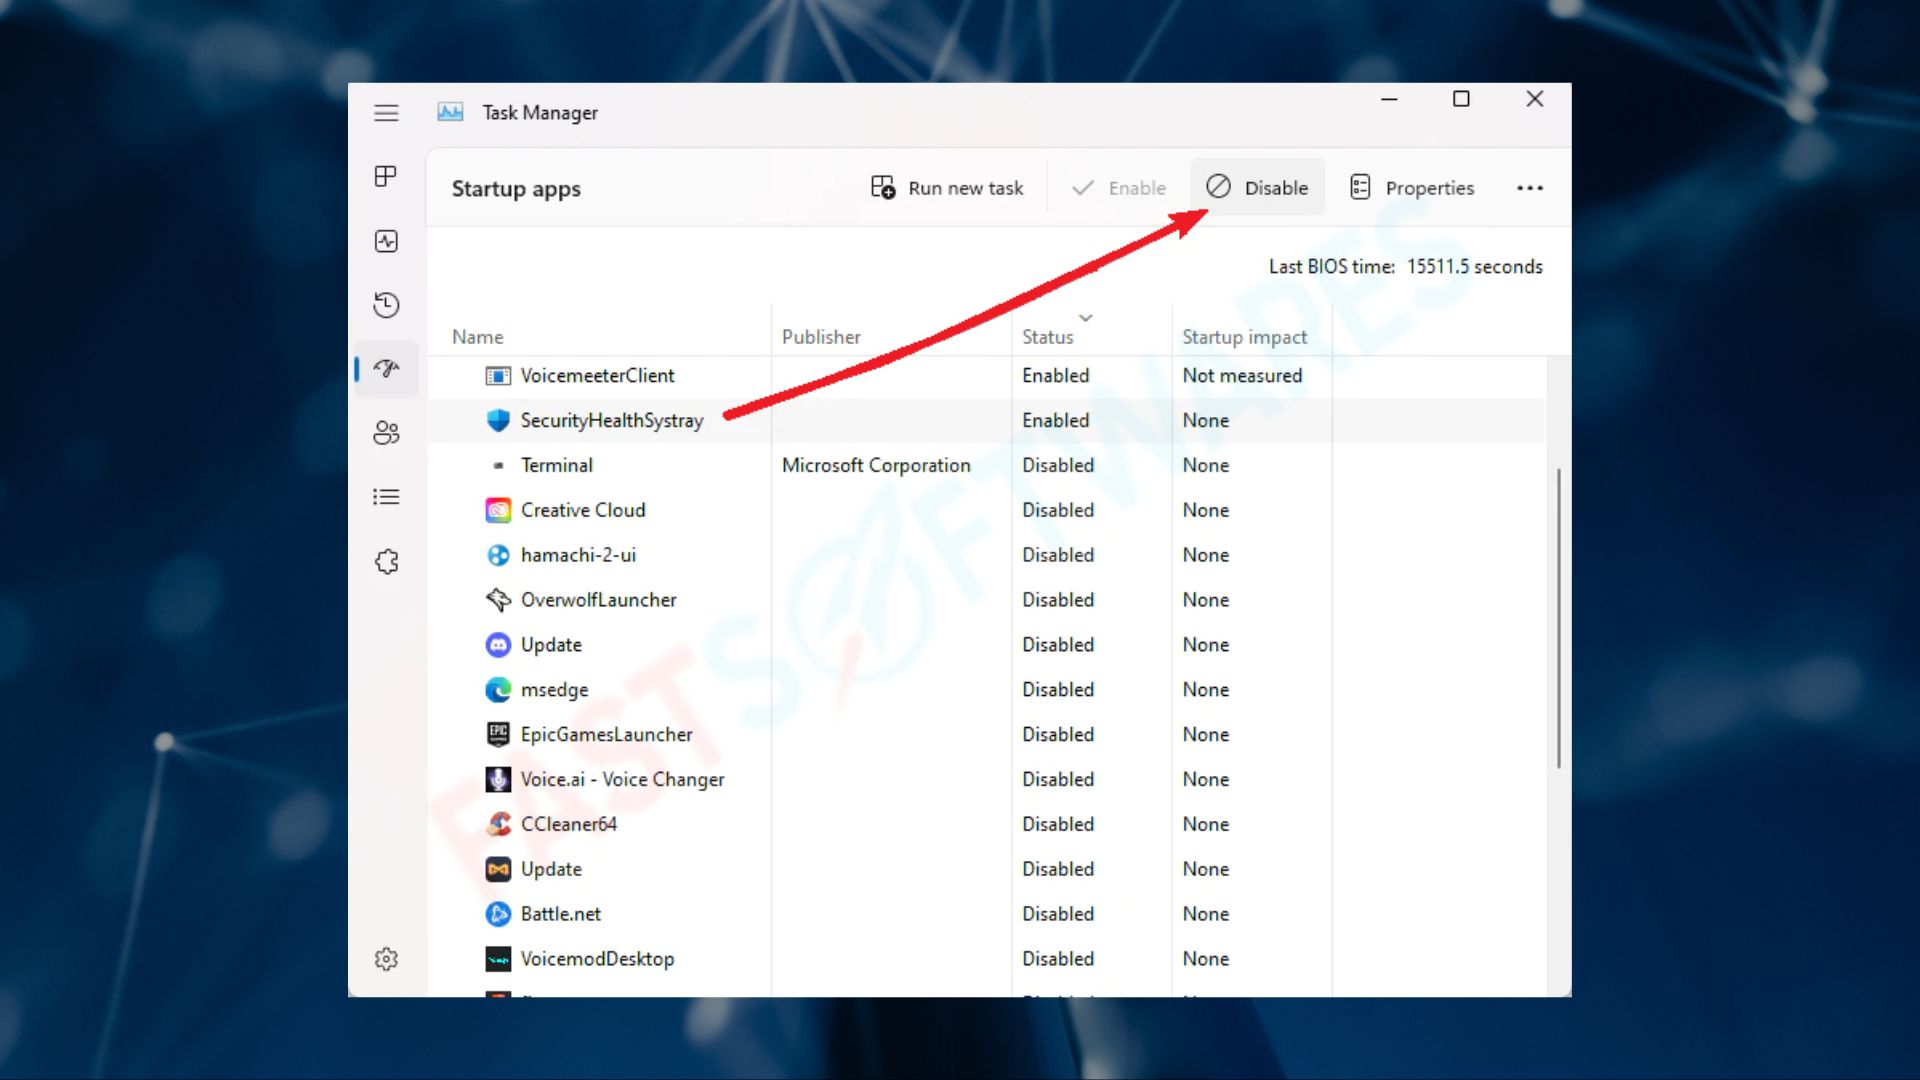This screenshot has height=1080, width=1920.
Task: Select Battle.net in the list
Action: coord(560,914)
